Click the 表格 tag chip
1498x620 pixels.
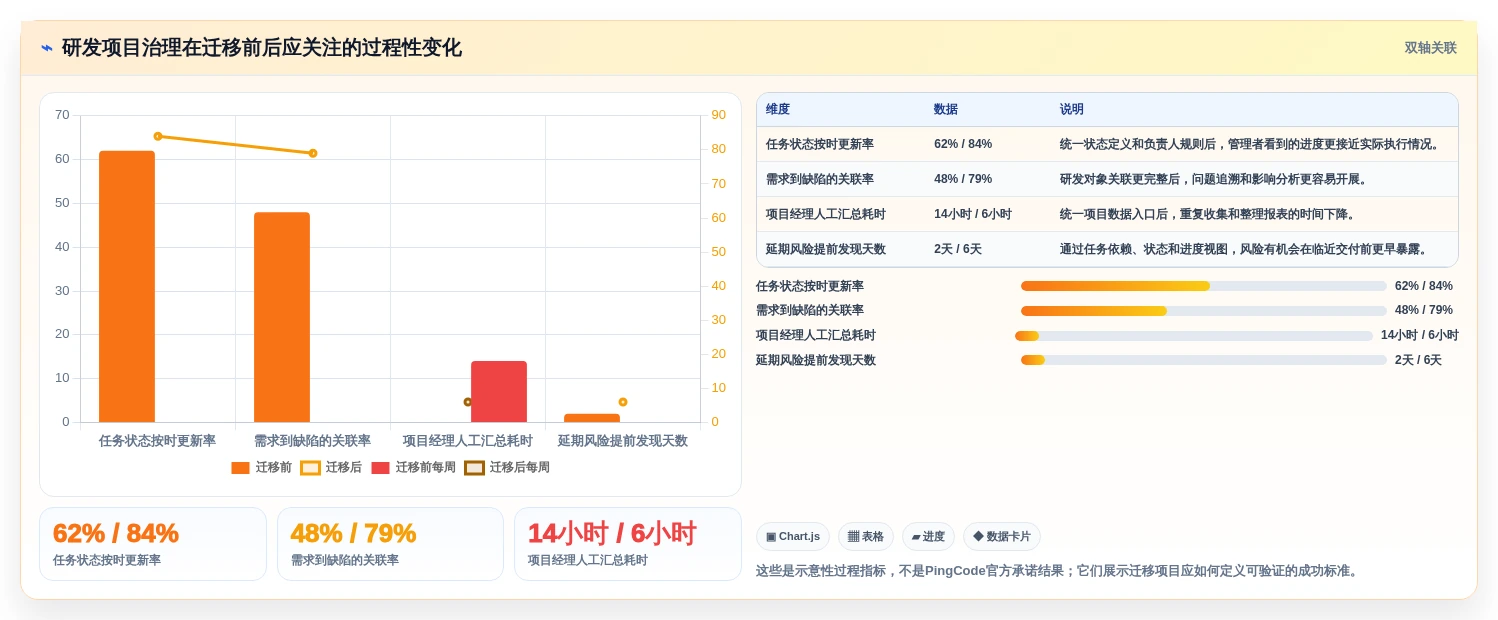point(866,537)
